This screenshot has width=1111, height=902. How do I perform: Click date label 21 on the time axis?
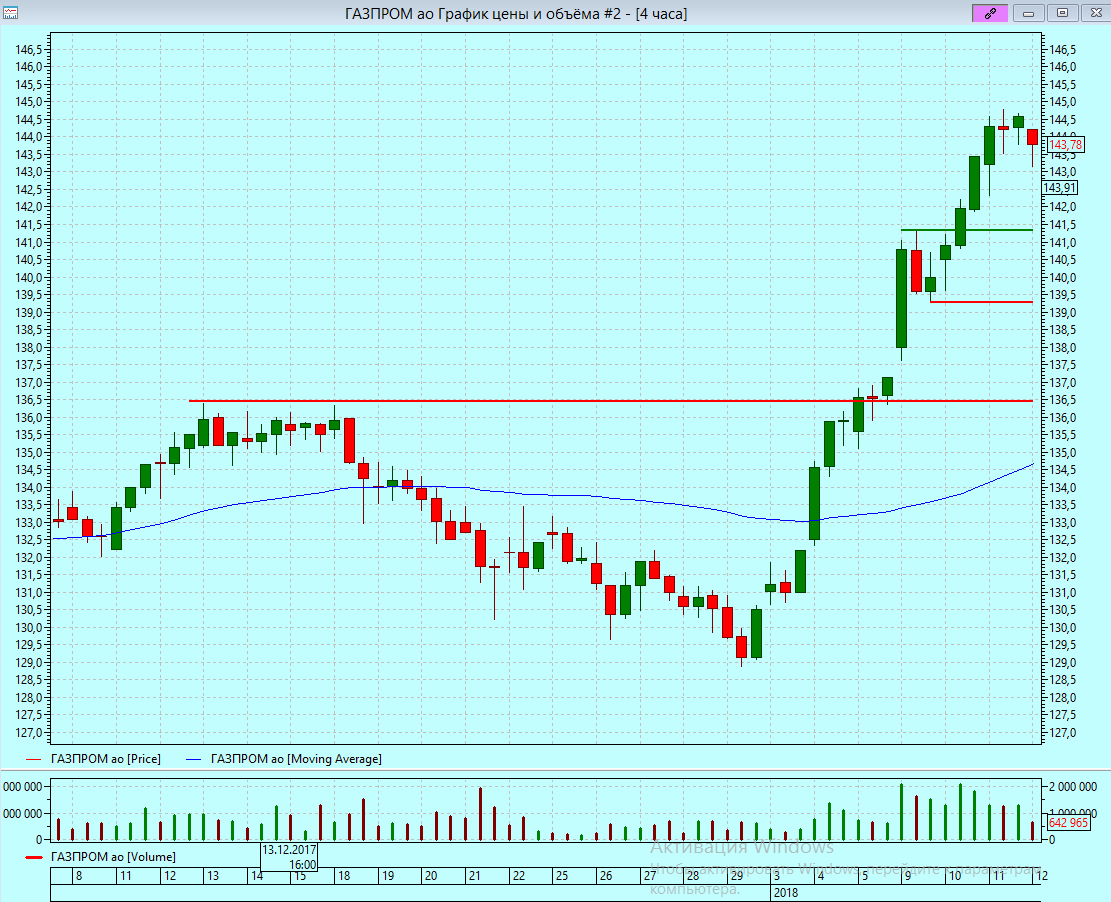pyautogui.click(x=475, y=876)
